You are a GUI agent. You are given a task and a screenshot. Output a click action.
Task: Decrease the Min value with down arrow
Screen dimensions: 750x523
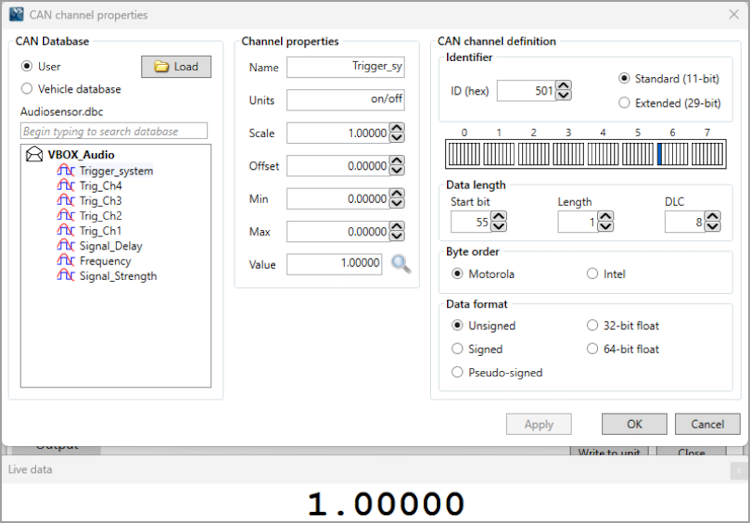[x=397, y=203]
